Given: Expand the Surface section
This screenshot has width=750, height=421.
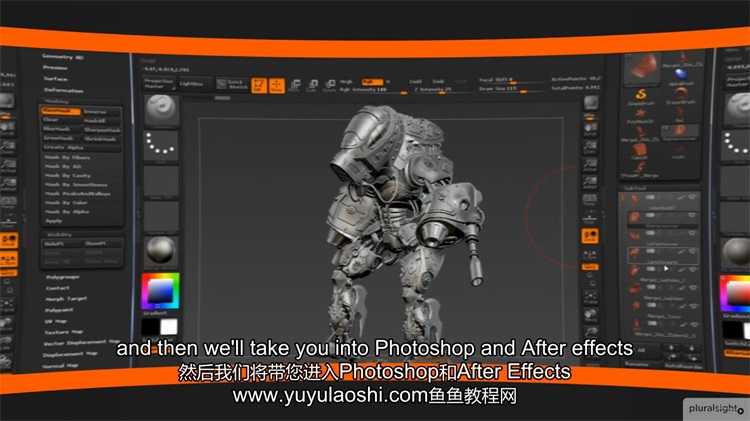Looking at the screenshot, I should [x=55, y=79].
